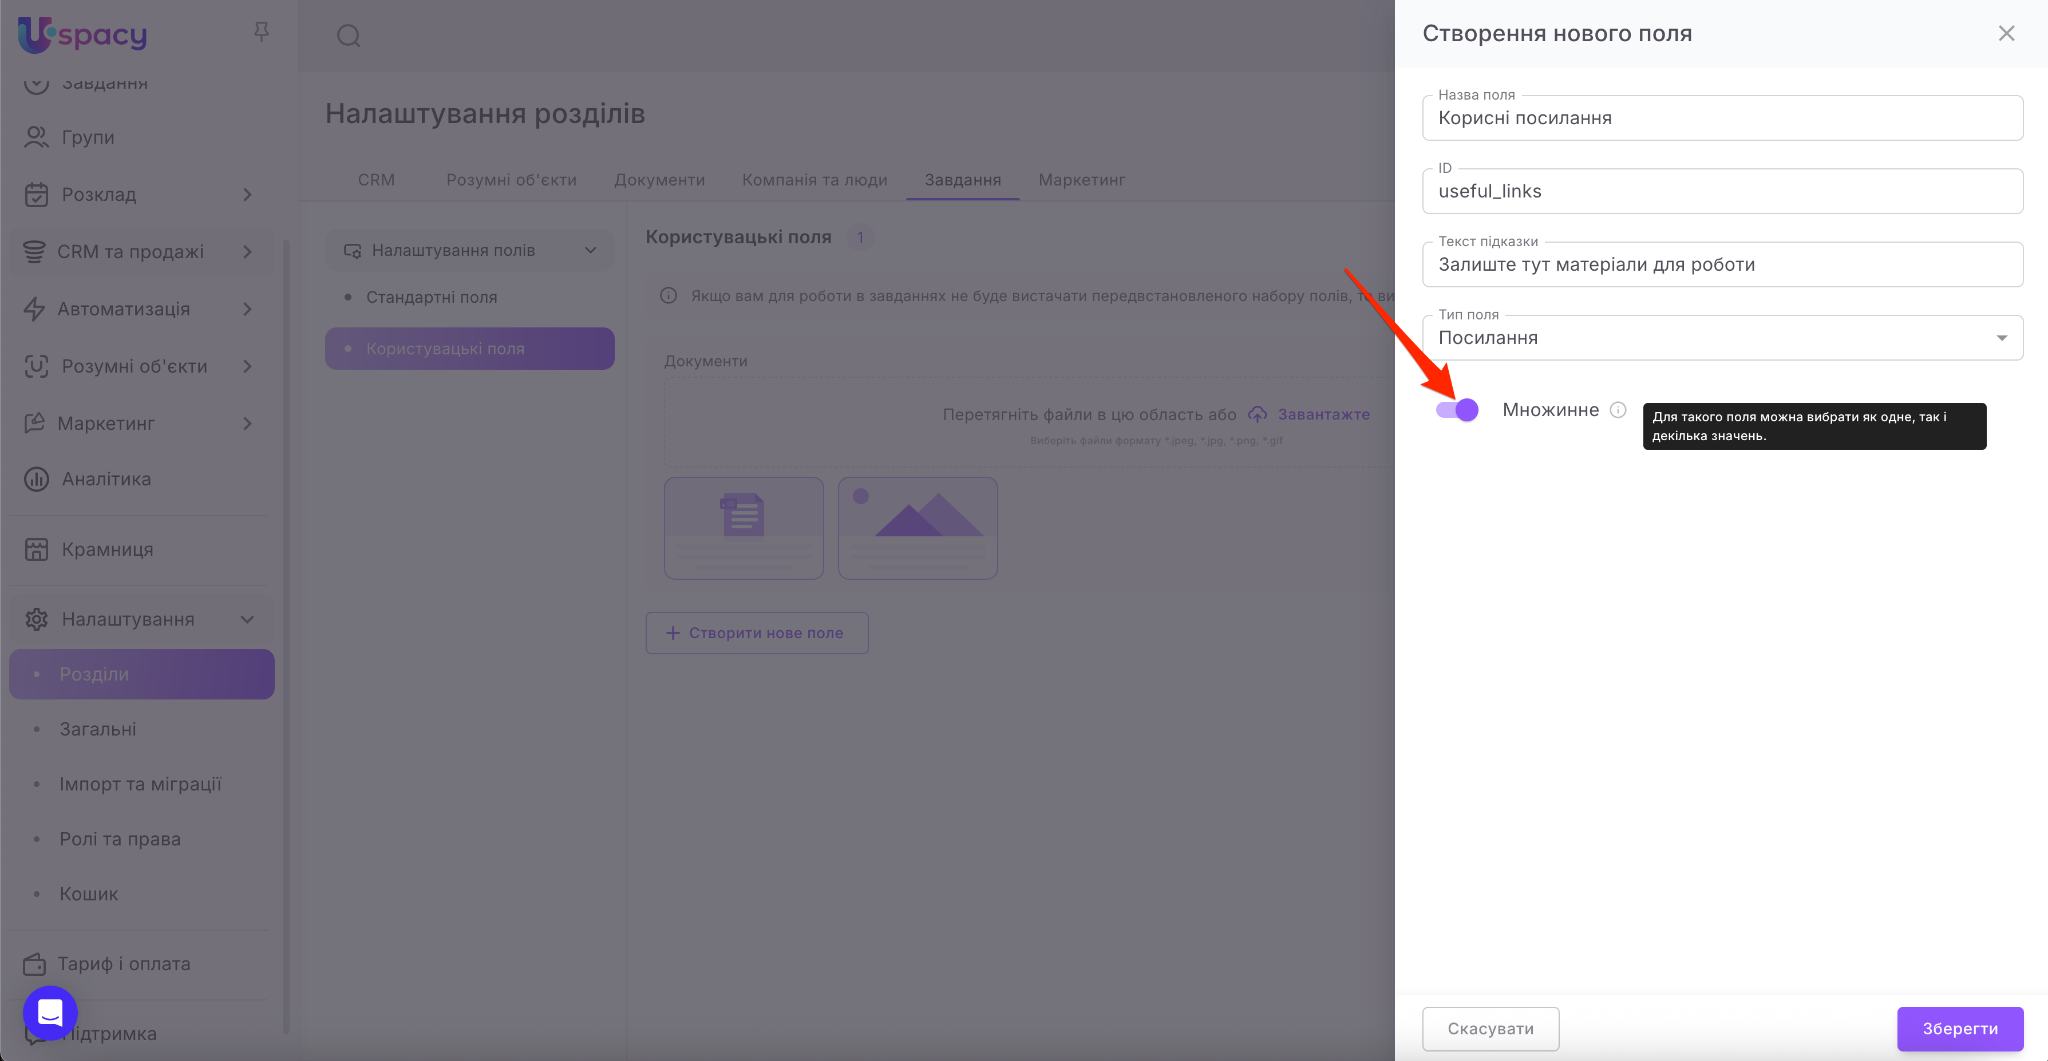Image resolution: width=2048 pixels, height=1061 pixels.
Task: Click the Крамниця store icon
Action: [36, 549]
